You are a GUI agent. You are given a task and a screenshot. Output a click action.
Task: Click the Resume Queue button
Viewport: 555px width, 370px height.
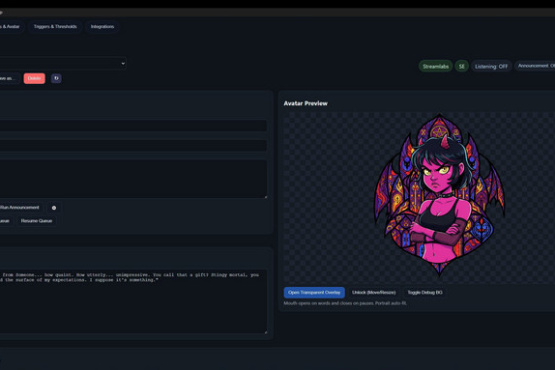[x=36, y=221]
